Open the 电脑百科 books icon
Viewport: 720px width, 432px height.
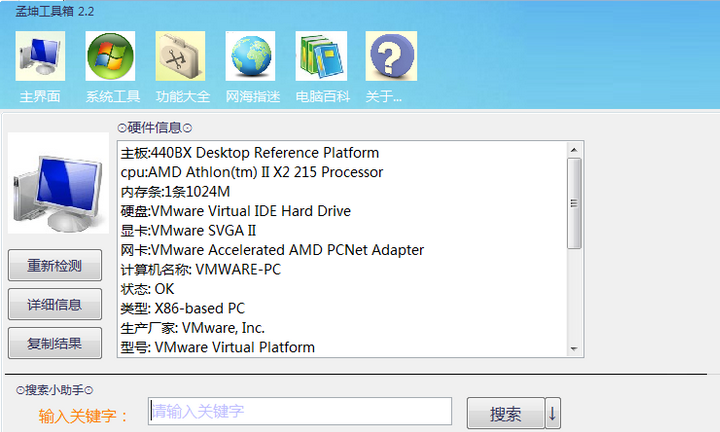click(321, 56)
